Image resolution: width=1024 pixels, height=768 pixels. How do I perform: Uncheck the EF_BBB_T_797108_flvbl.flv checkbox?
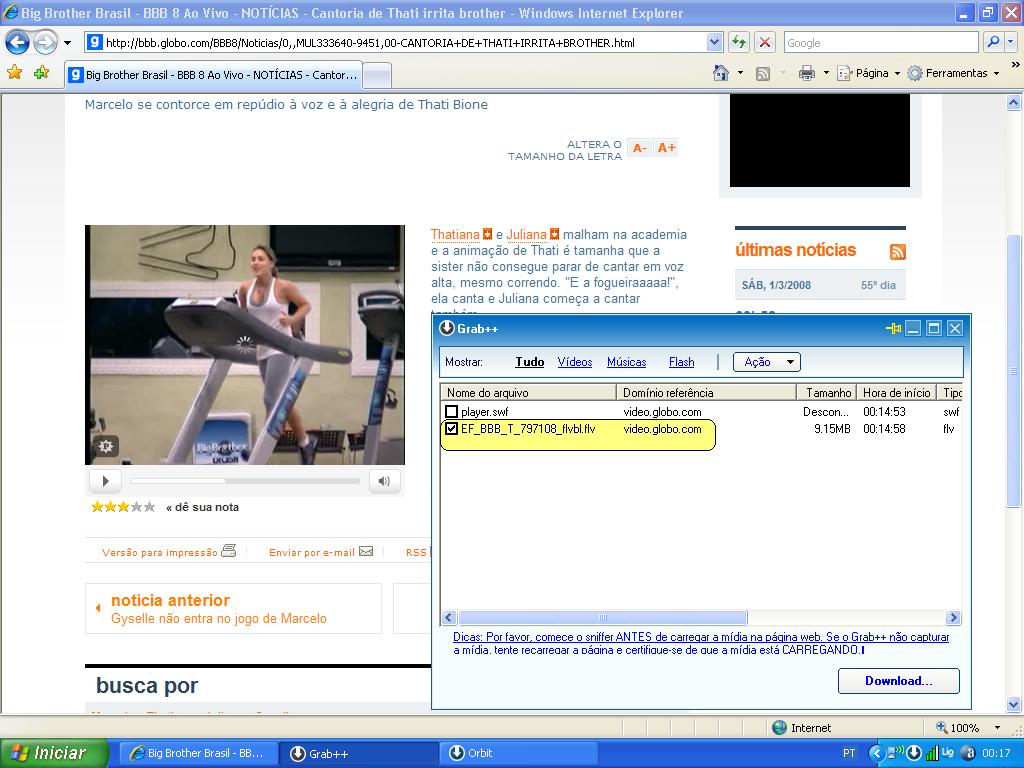451,429
